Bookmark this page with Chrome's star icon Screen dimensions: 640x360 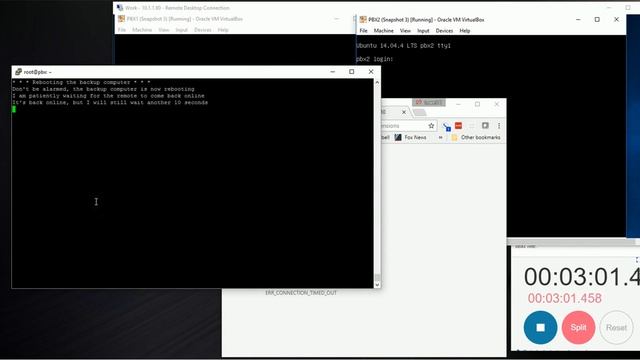tap(431, 126)
